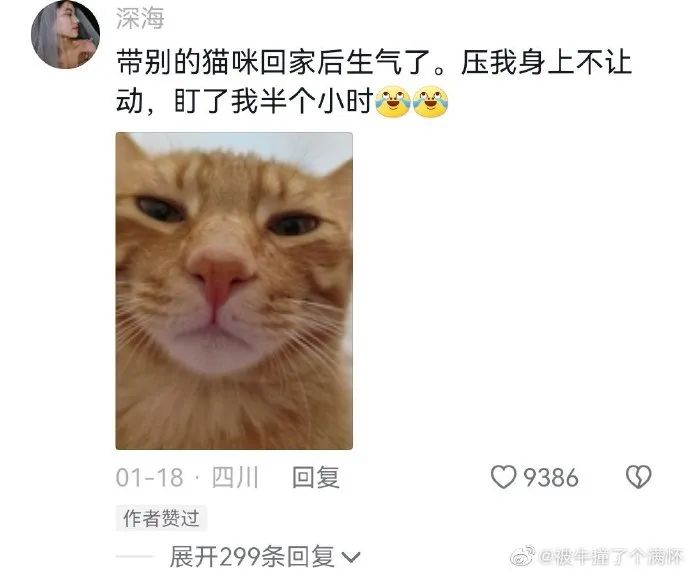
Task: Tap the dash line before 展开299条回复
Action: point(135,557)
